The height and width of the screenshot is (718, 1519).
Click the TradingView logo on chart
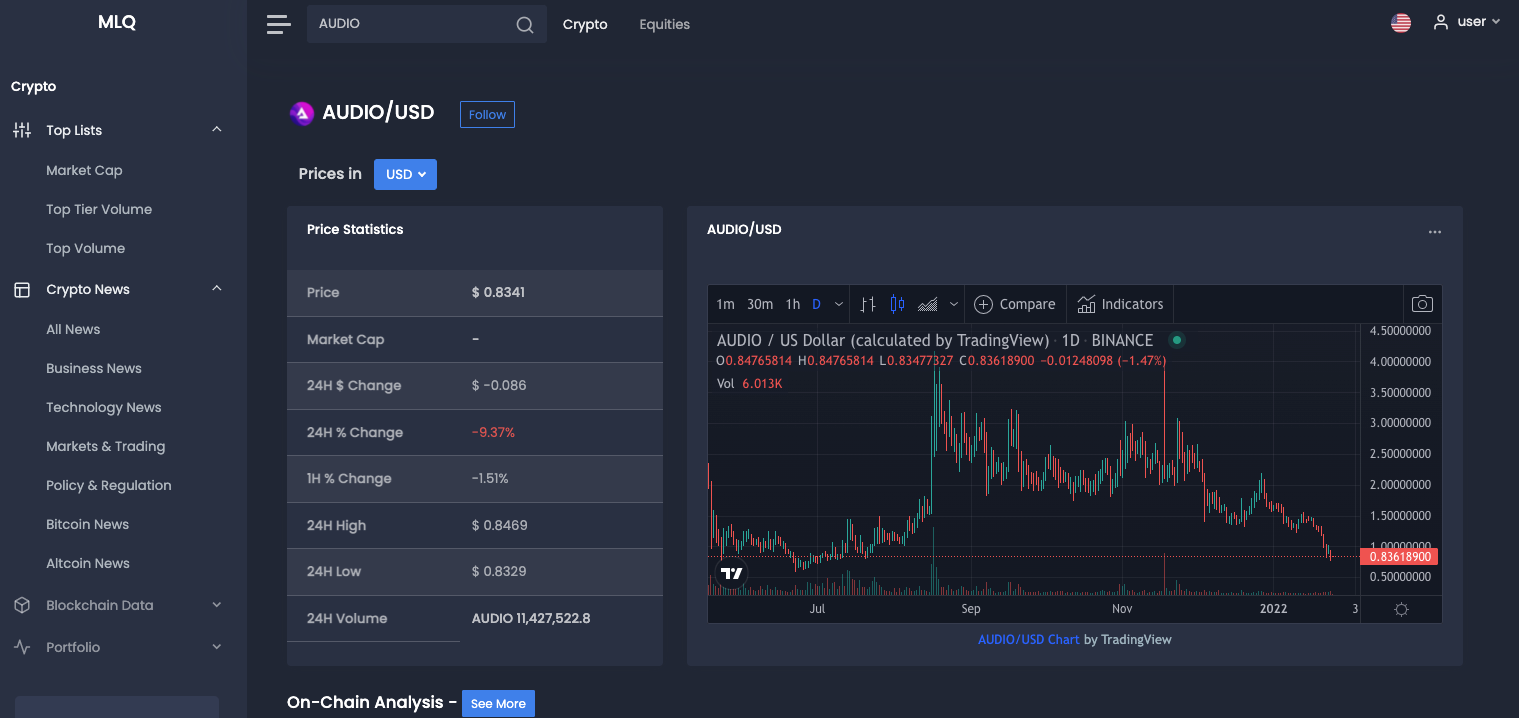pos(732,574)
